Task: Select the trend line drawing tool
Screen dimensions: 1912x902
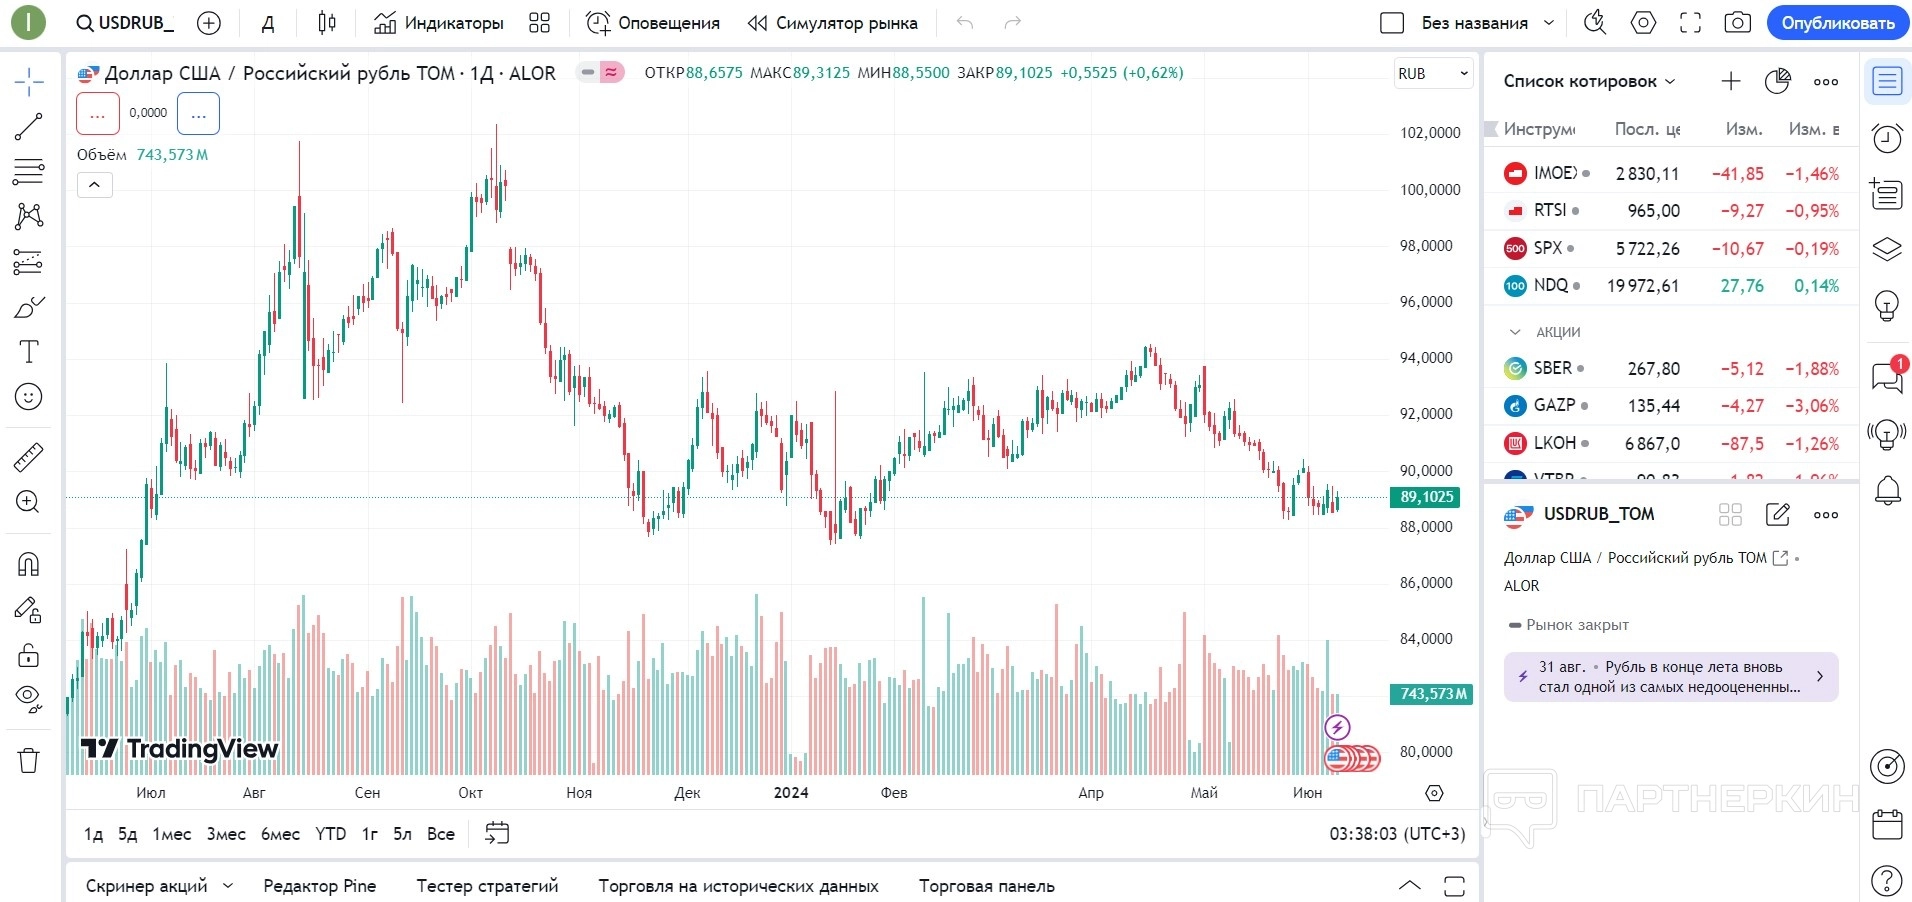Action: click(x=28, y=127)
